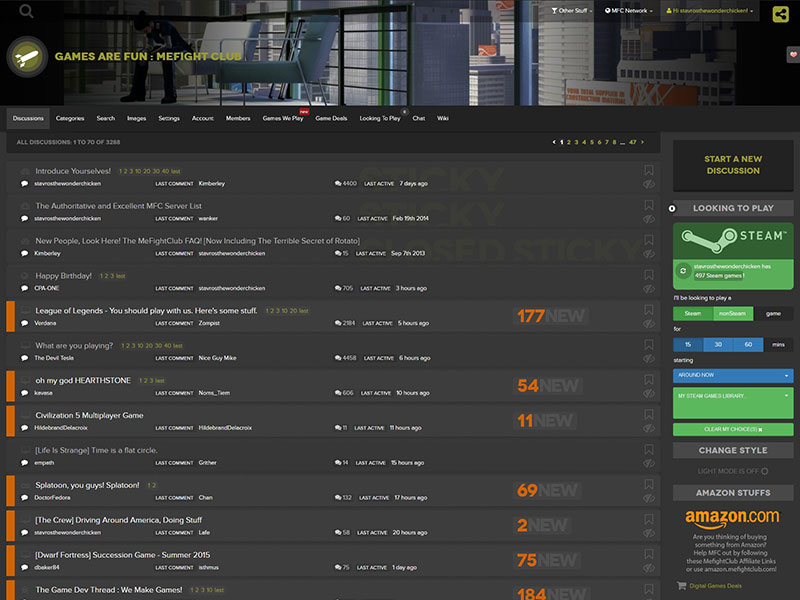
Task: Bookmark the Life Is Strange thread
Action: 648,449
